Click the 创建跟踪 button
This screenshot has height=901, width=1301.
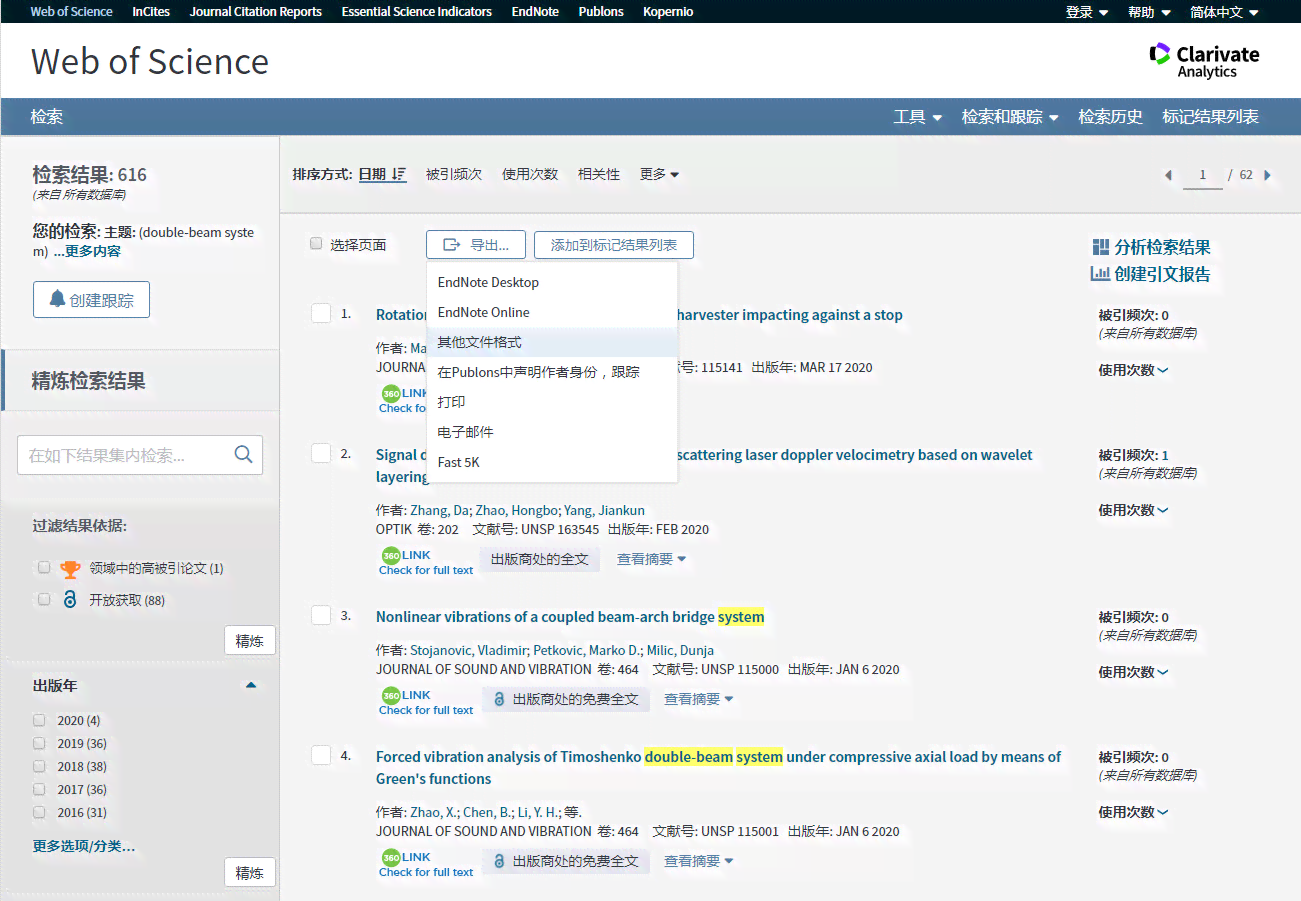[x=91, y=299]
